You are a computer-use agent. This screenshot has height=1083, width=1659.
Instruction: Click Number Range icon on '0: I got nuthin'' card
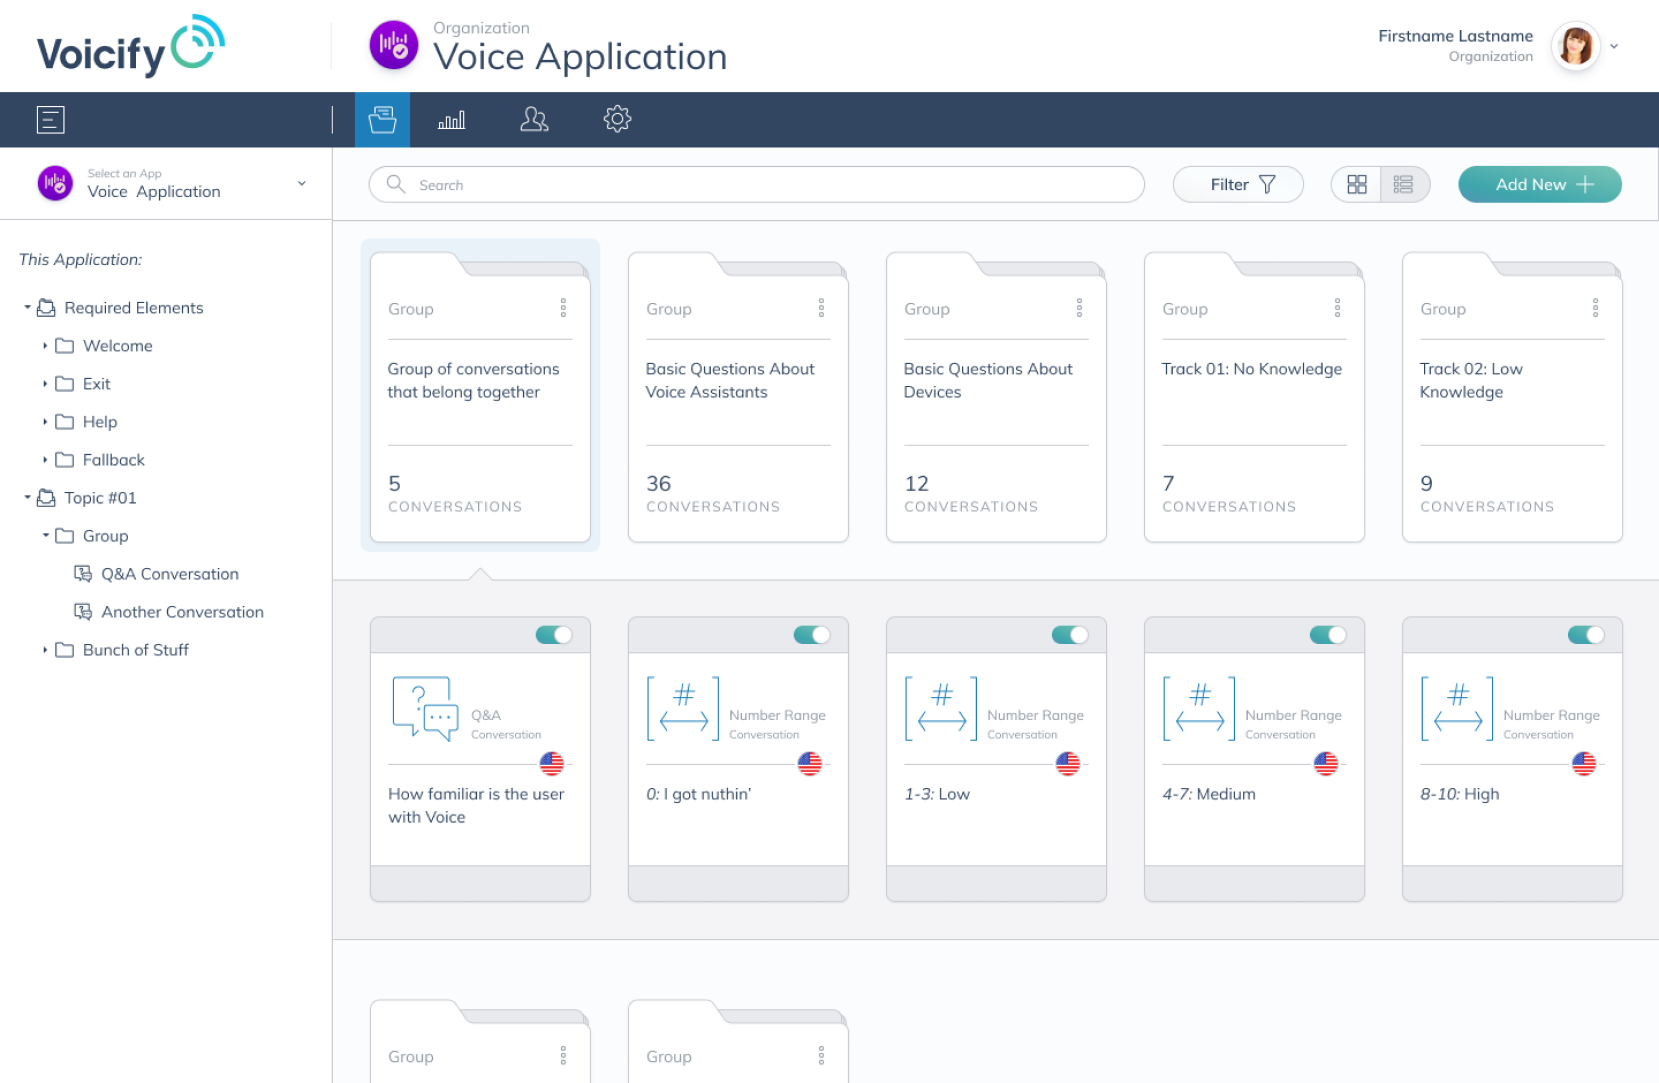pyautogui.click(x=683, y=709)
